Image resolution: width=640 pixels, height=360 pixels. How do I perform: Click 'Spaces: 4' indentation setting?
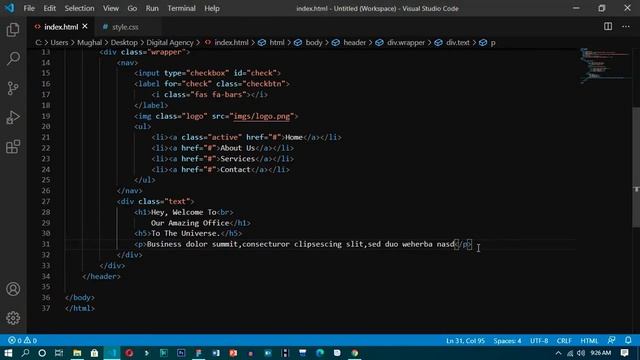point(507,340)
